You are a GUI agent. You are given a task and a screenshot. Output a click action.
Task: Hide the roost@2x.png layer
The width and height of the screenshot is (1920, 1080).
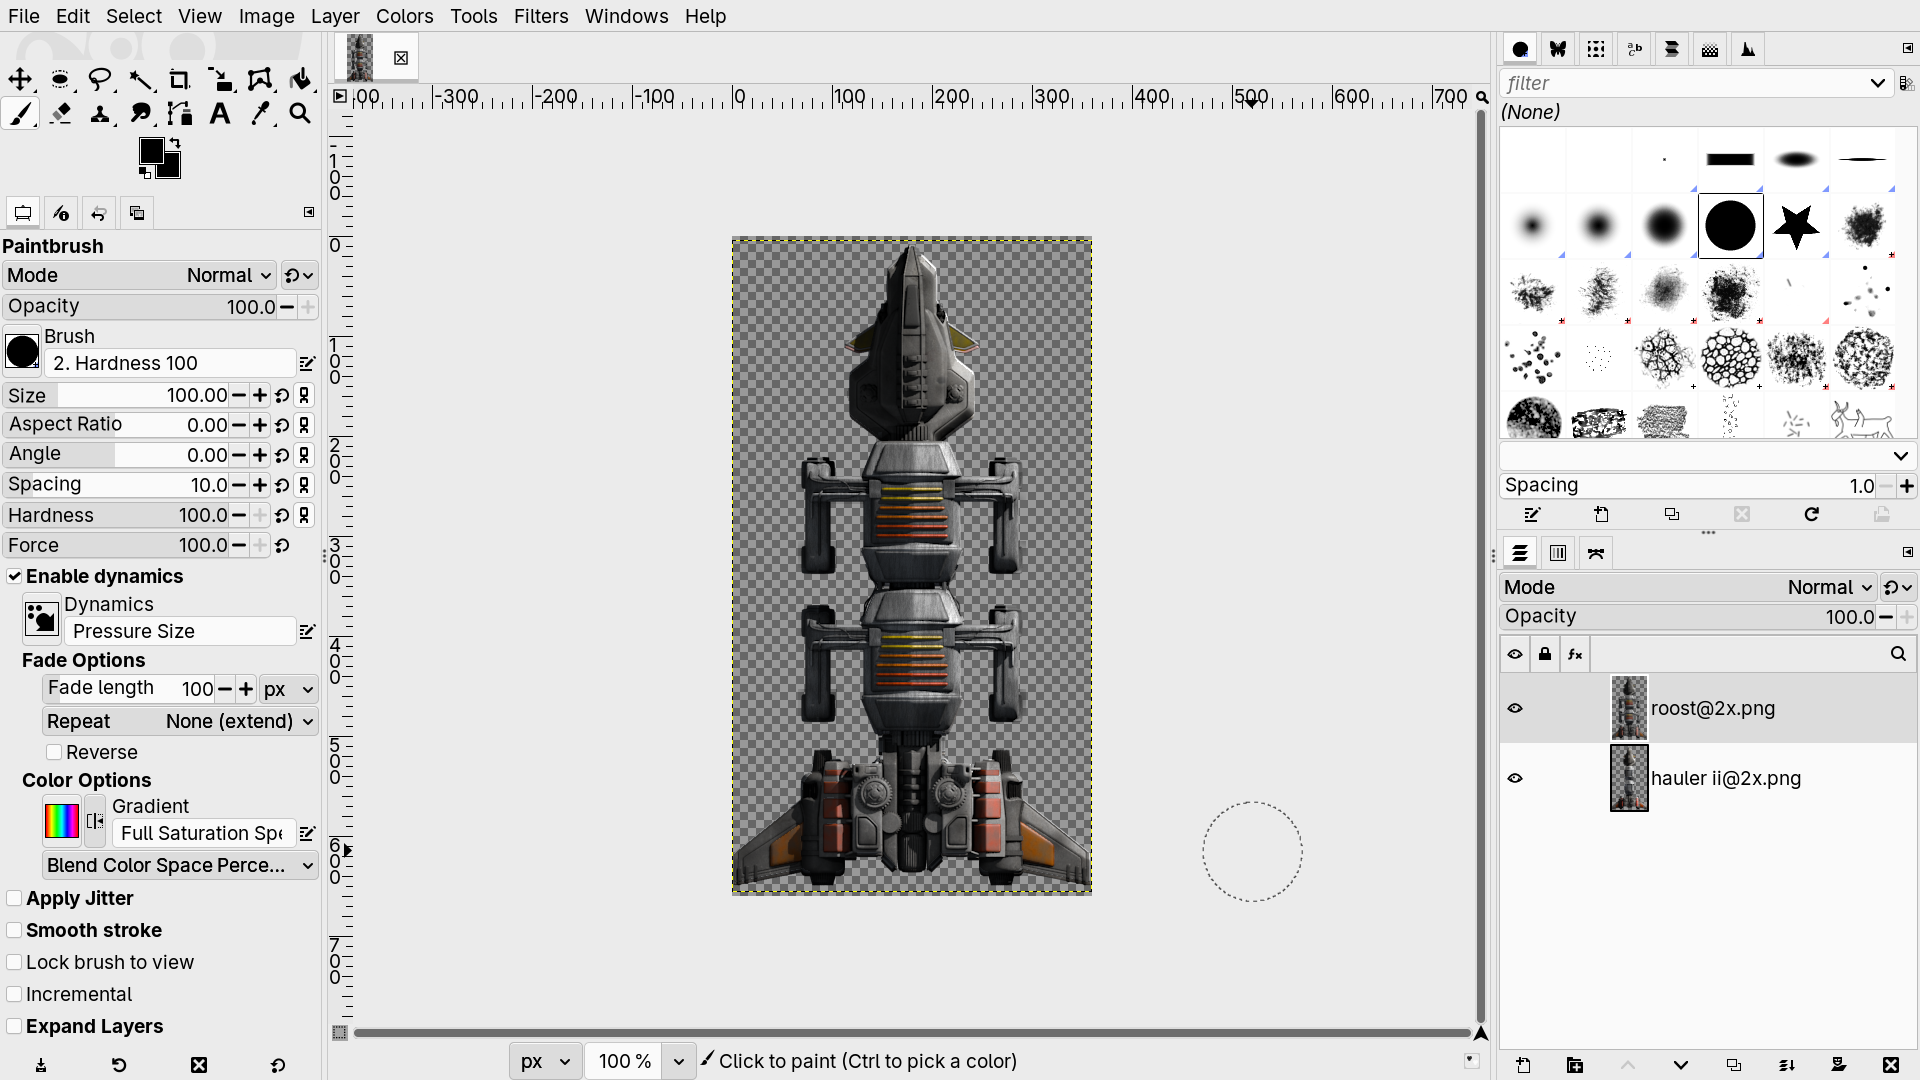(x=1515, y=709)
